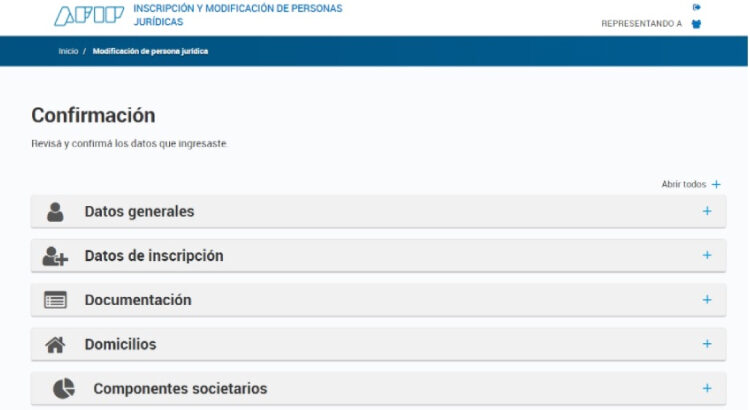
Task: Click the users icon beside Representando A
Action: click(x=696, y=24)
